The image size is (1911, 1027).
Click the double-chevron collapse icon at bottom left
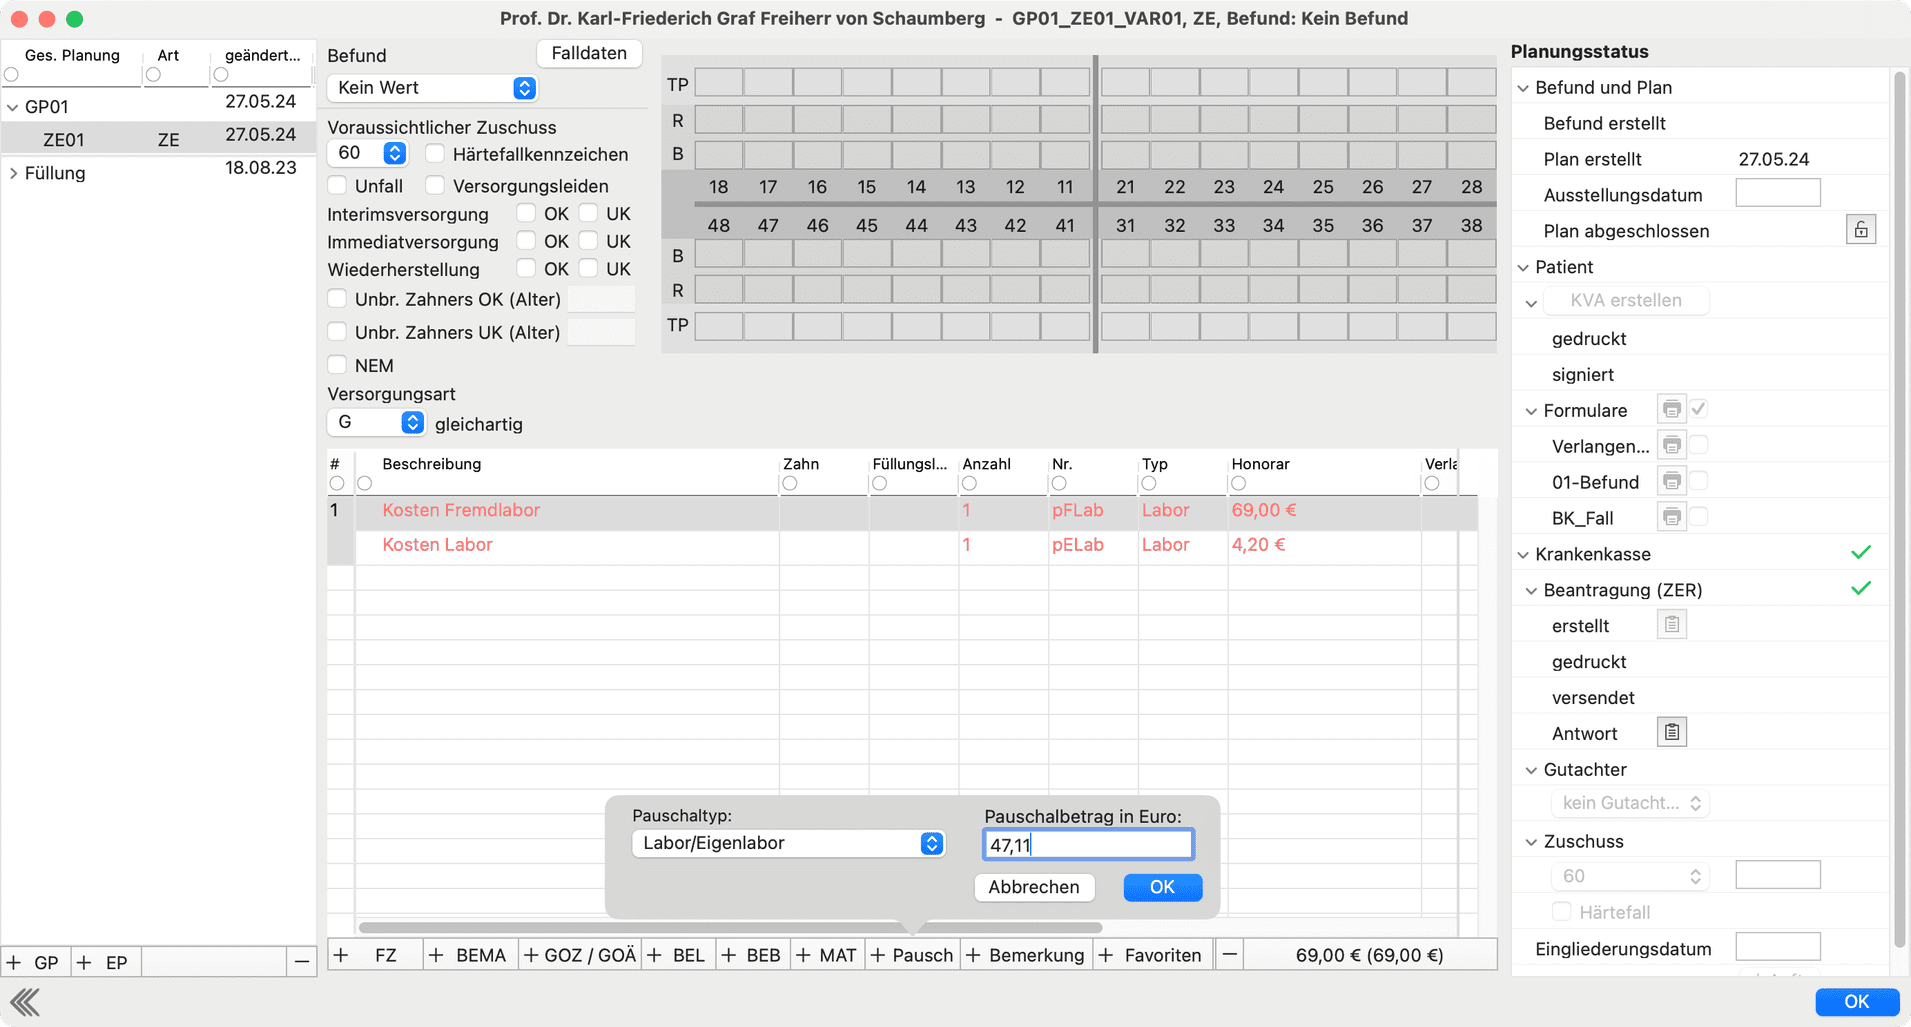point(25,1001)
